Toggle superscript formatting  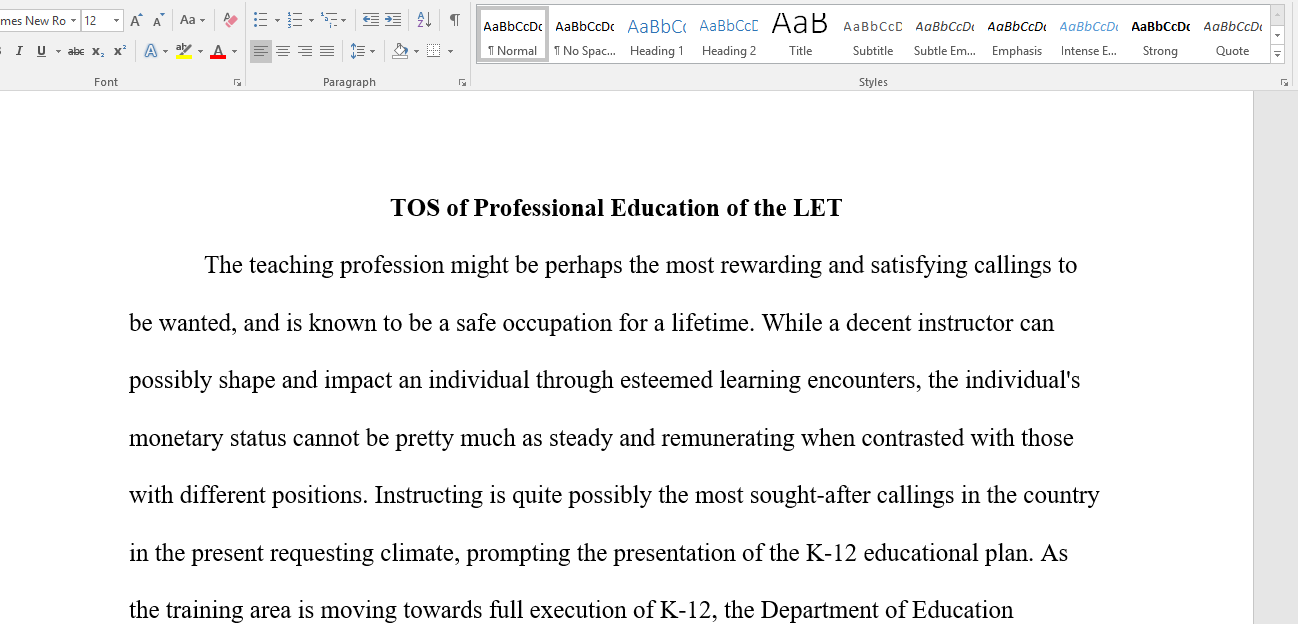[119, 51]
